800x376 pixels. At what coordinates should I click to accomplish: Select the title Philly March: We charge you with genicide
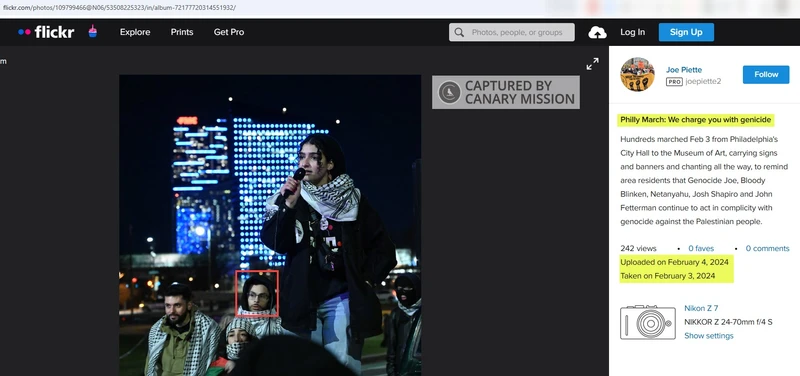click(695, 120)
